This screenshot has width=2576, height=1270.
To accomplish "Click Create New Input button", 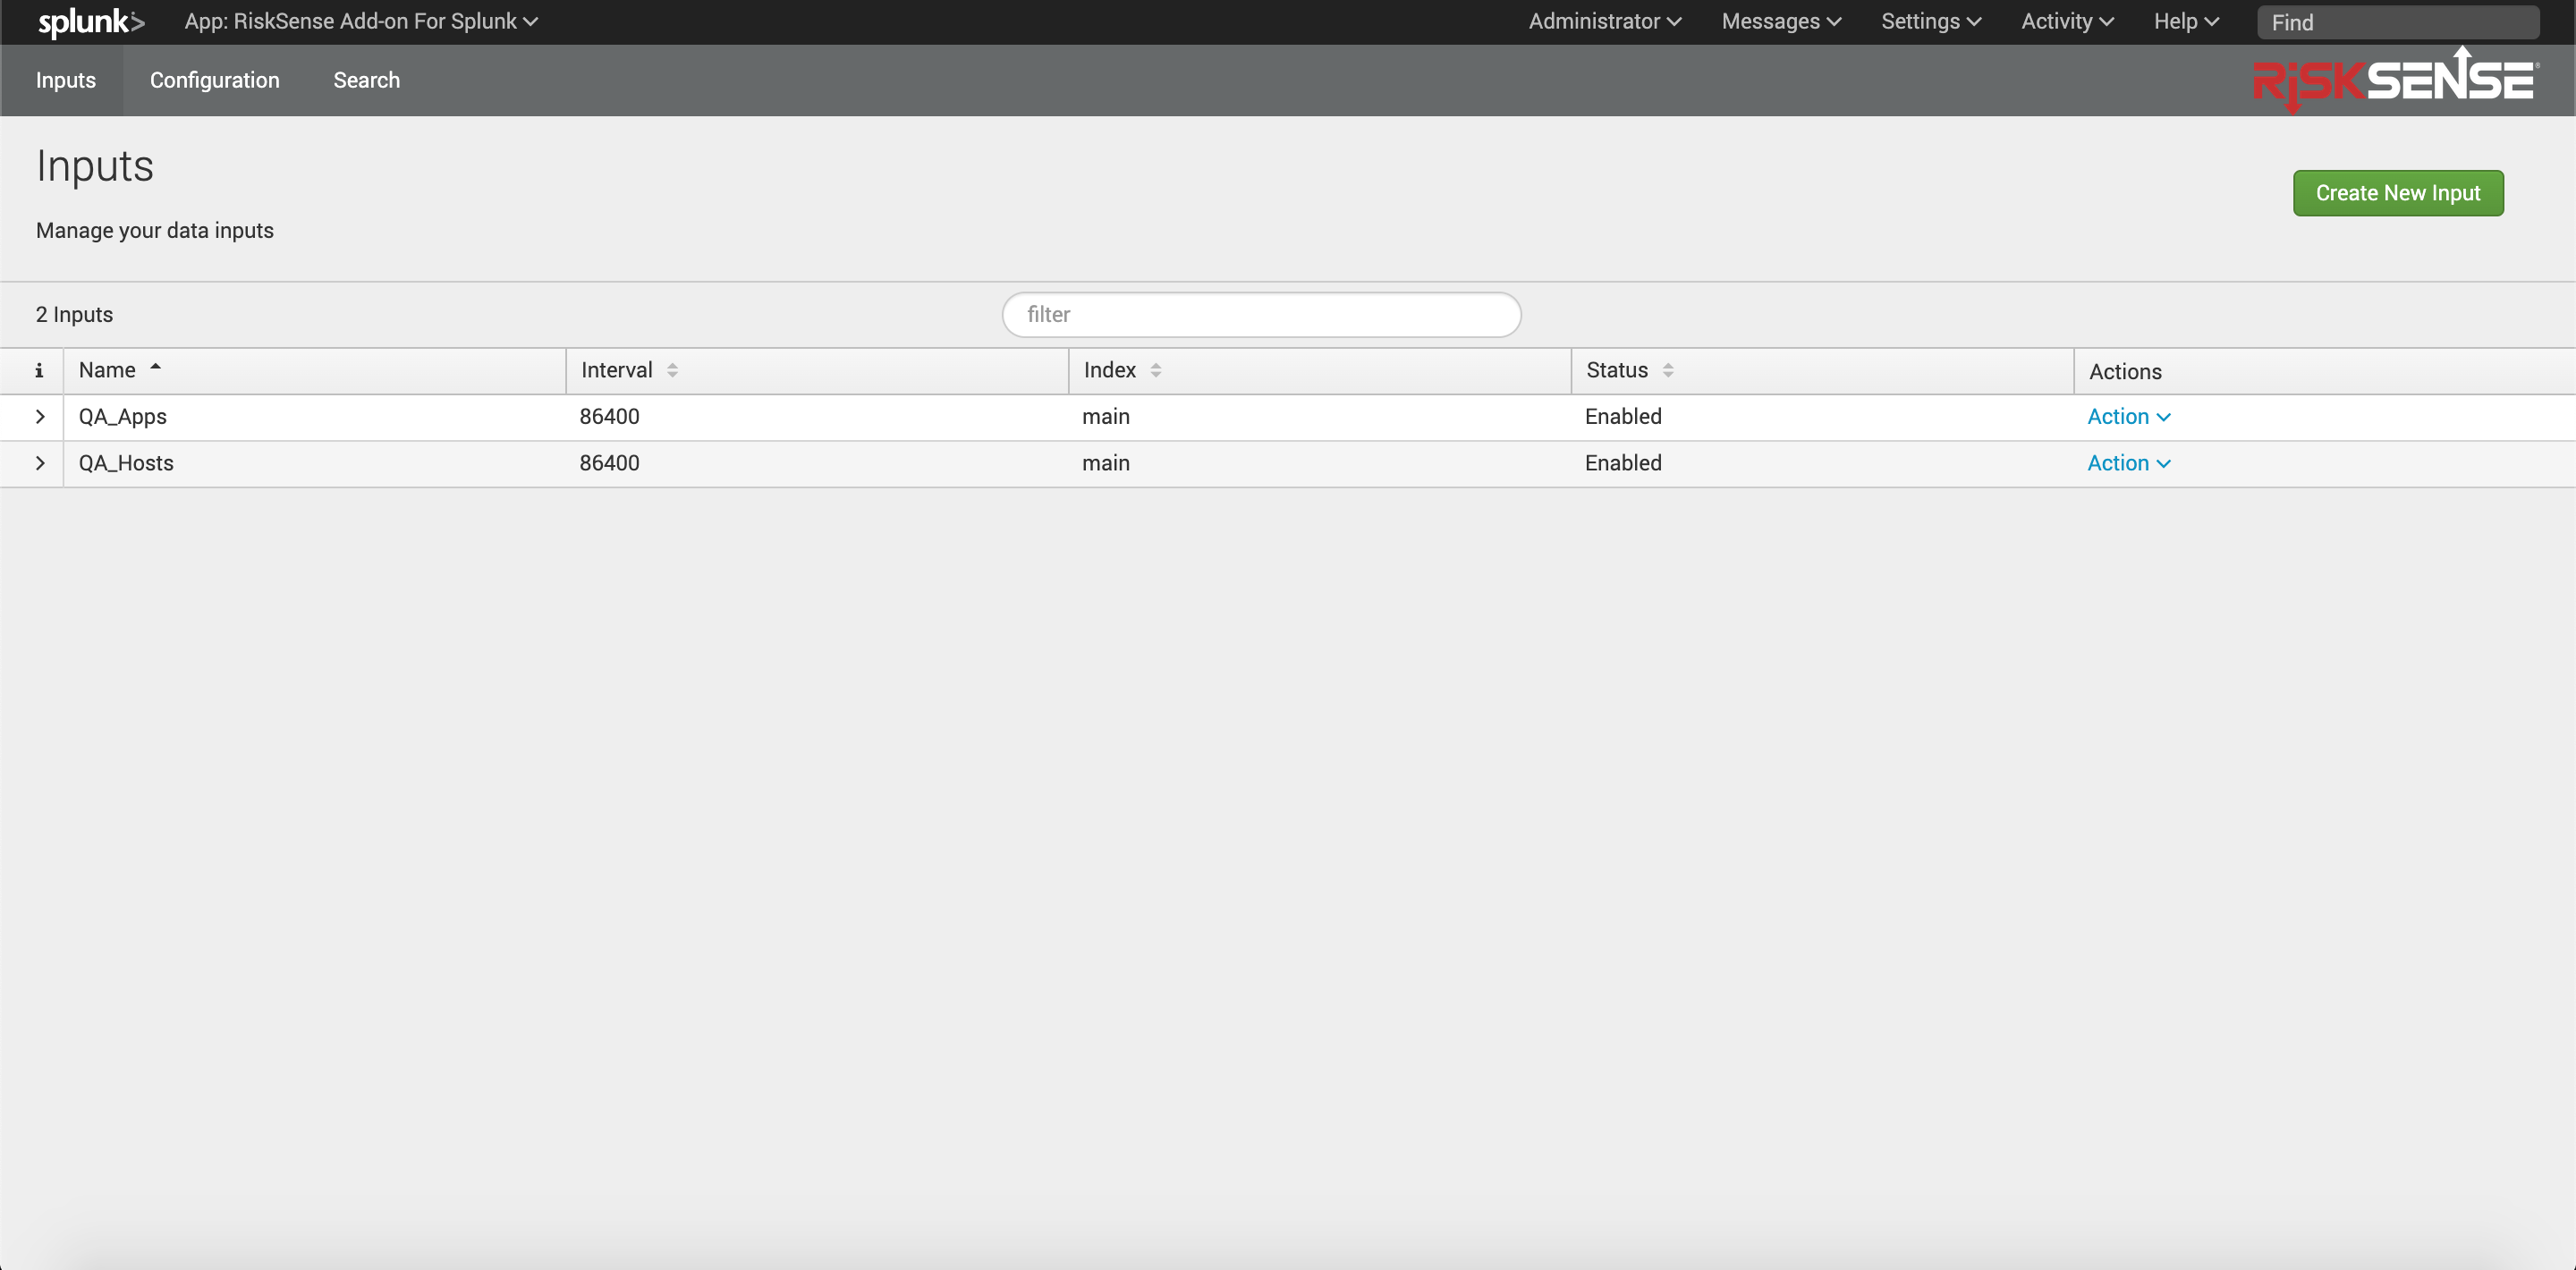I will (x=2398, y=193).
